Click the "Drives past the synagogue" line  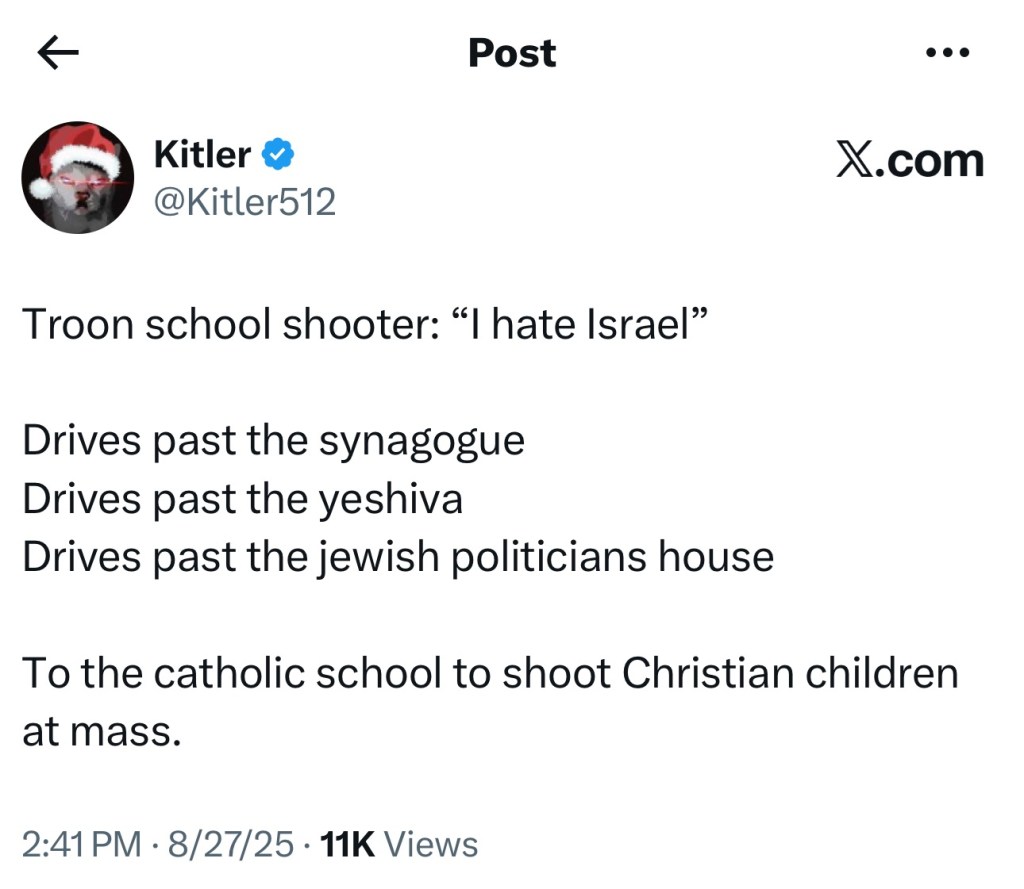[273, 441]
